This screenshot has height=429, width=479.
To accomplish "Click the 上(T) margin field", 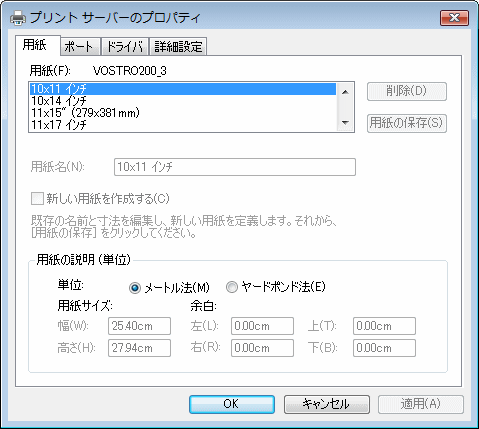I will (384, 326).
